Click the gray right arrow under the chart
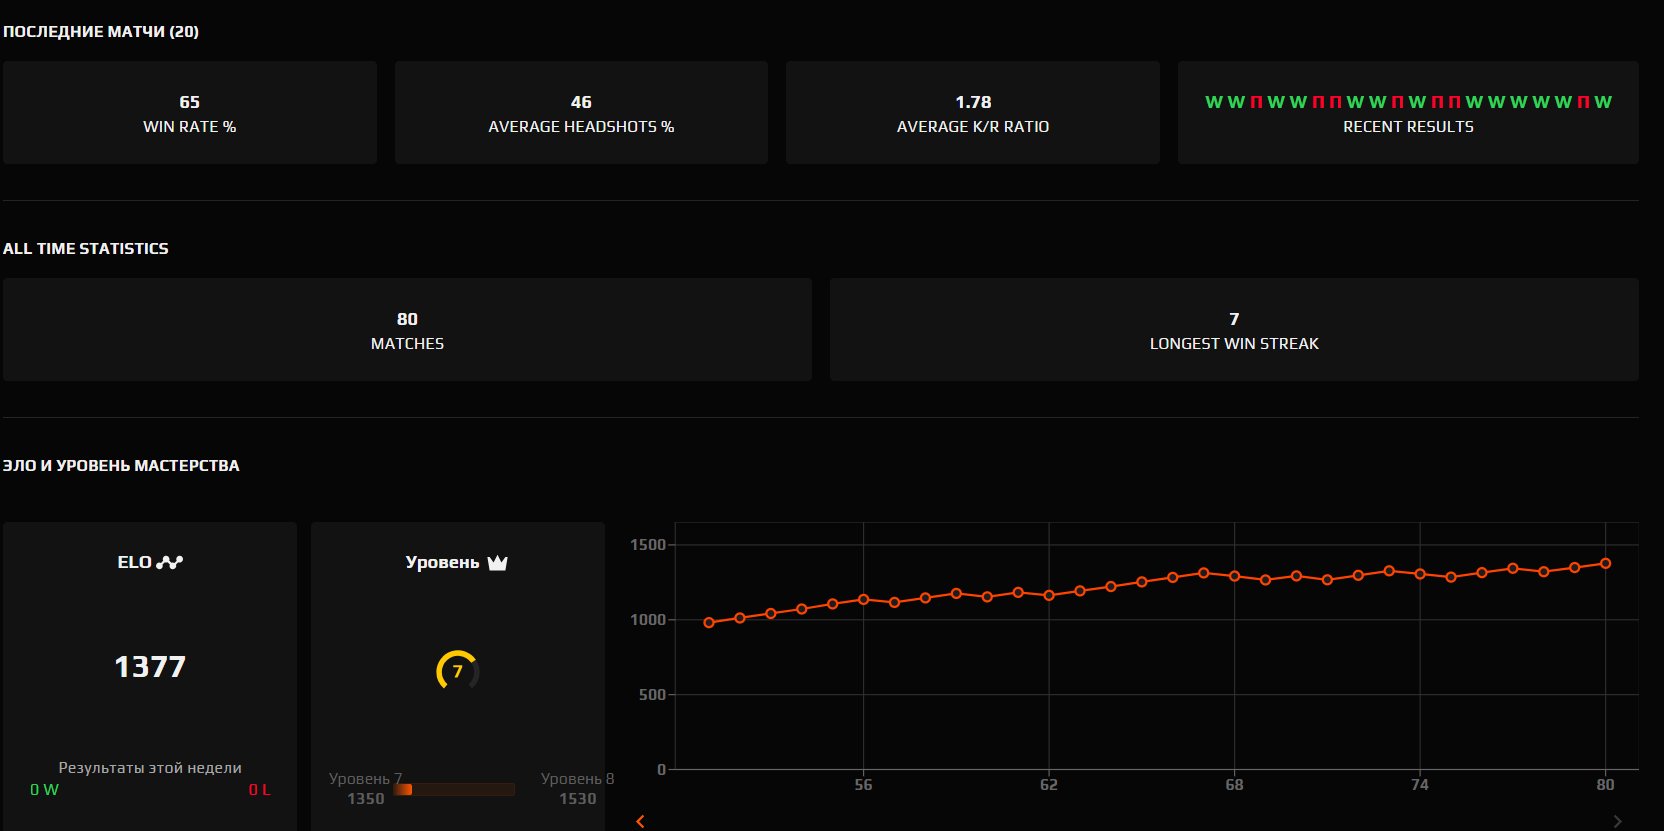Screen dimensions: 1664x831 click(1618, 821)
